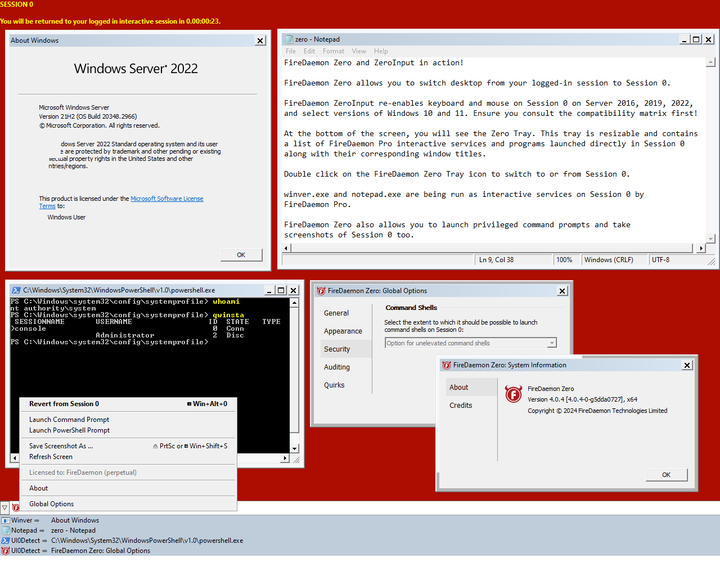Click the PowerShell horizontal scrollbar right arrow

click(285, 458)
